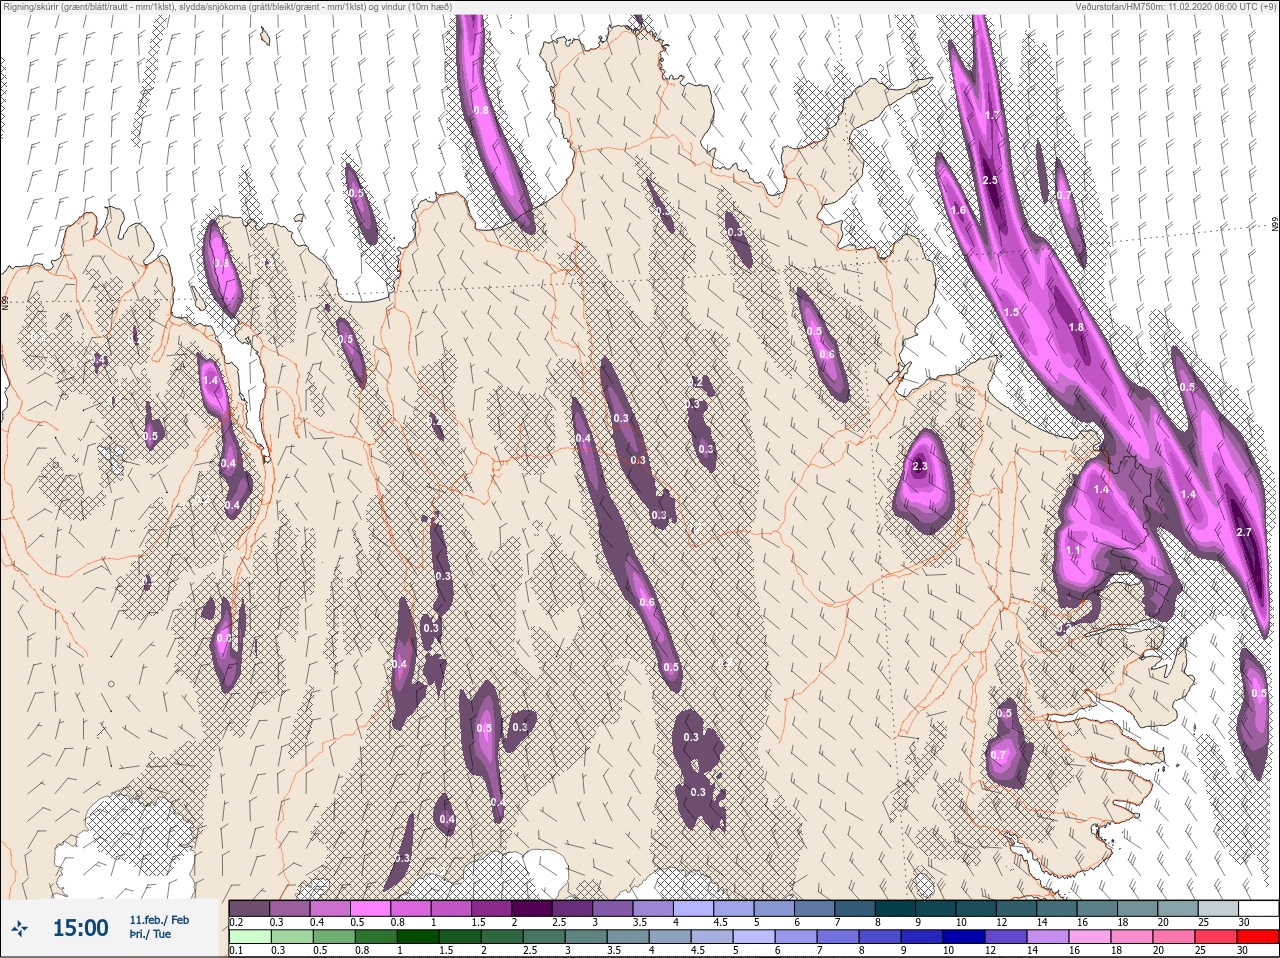Select the upper legend swatch starting at 2
The width and height of the screenshot is (1280, 958).
coord(532,908)
